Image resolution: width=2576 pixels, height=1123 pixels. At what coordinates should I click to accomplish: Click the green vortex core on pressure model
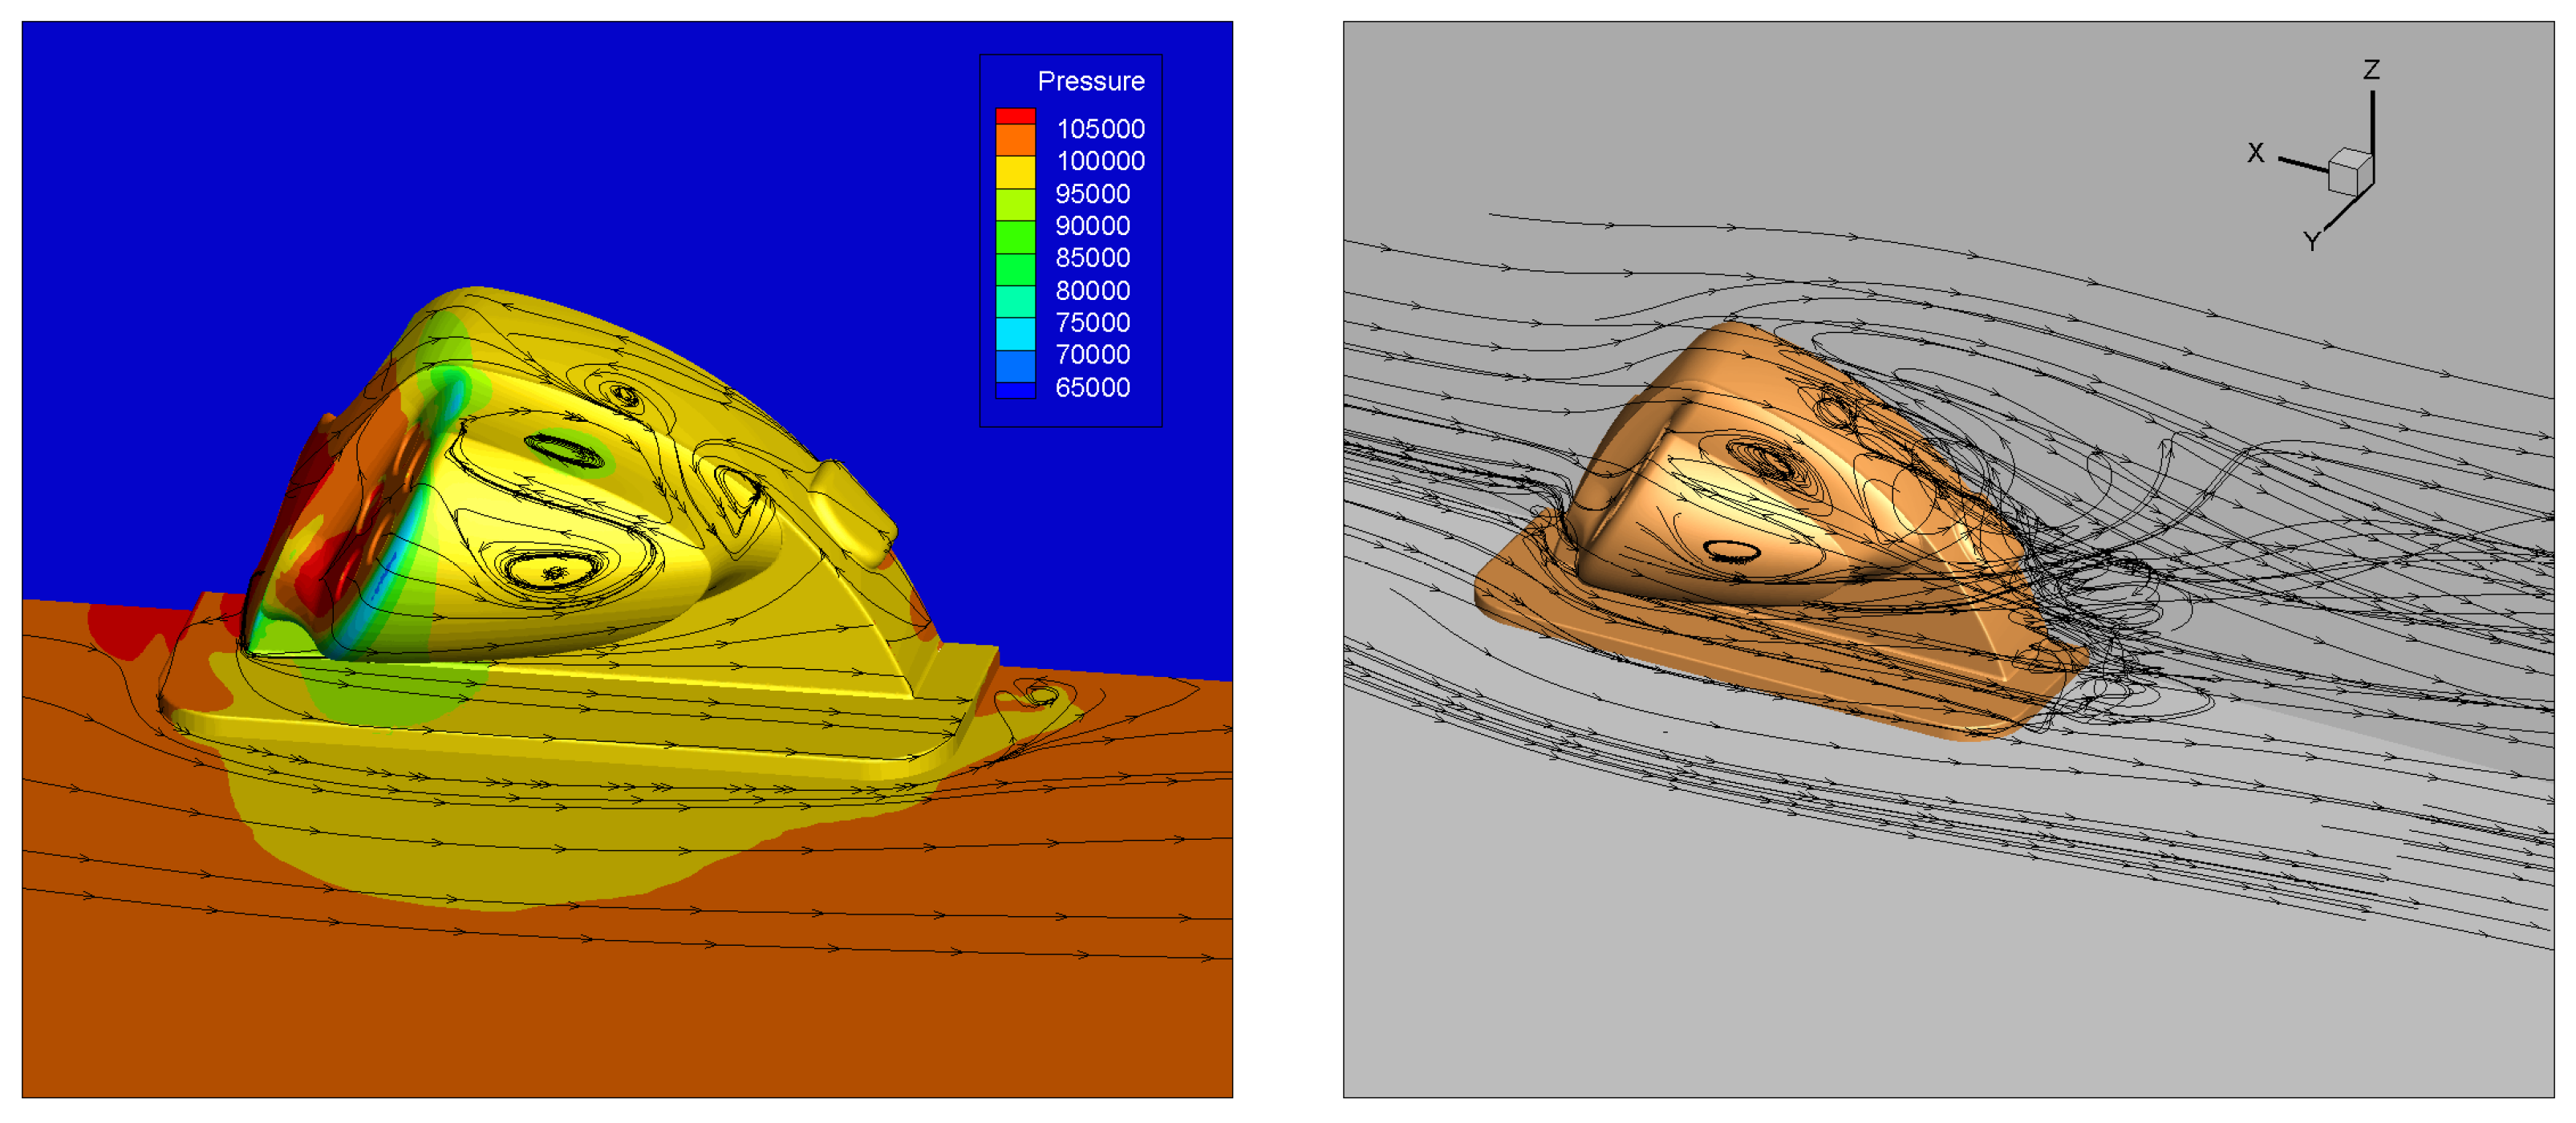point(566,451)
